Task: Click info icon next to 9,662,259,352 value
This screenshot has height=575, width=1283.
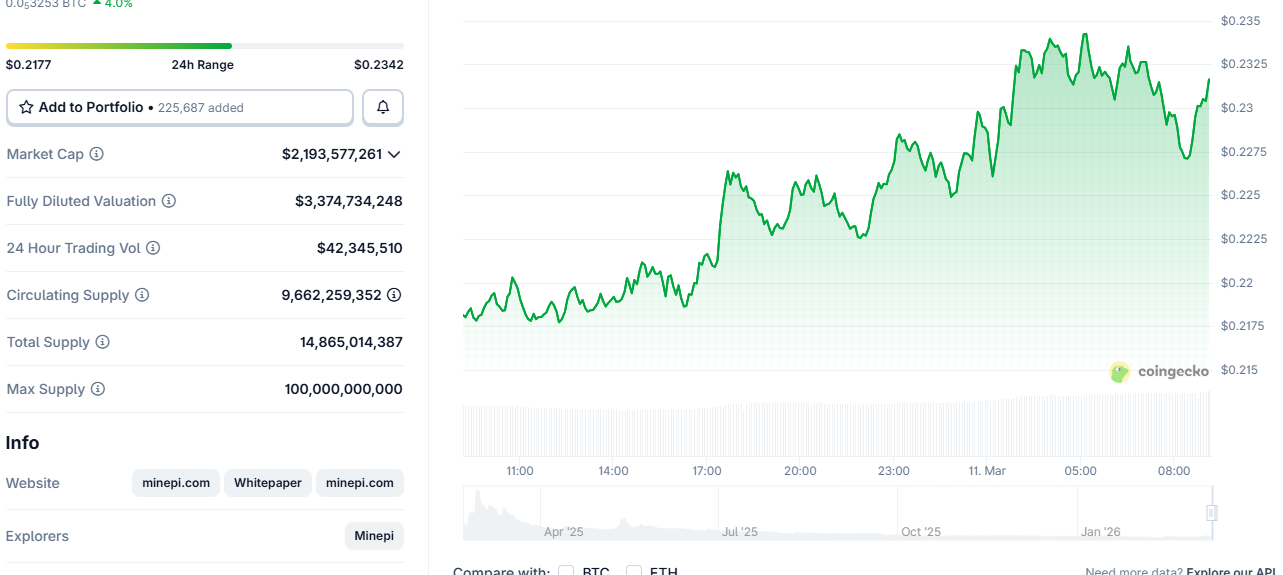Action: point(394,295)
